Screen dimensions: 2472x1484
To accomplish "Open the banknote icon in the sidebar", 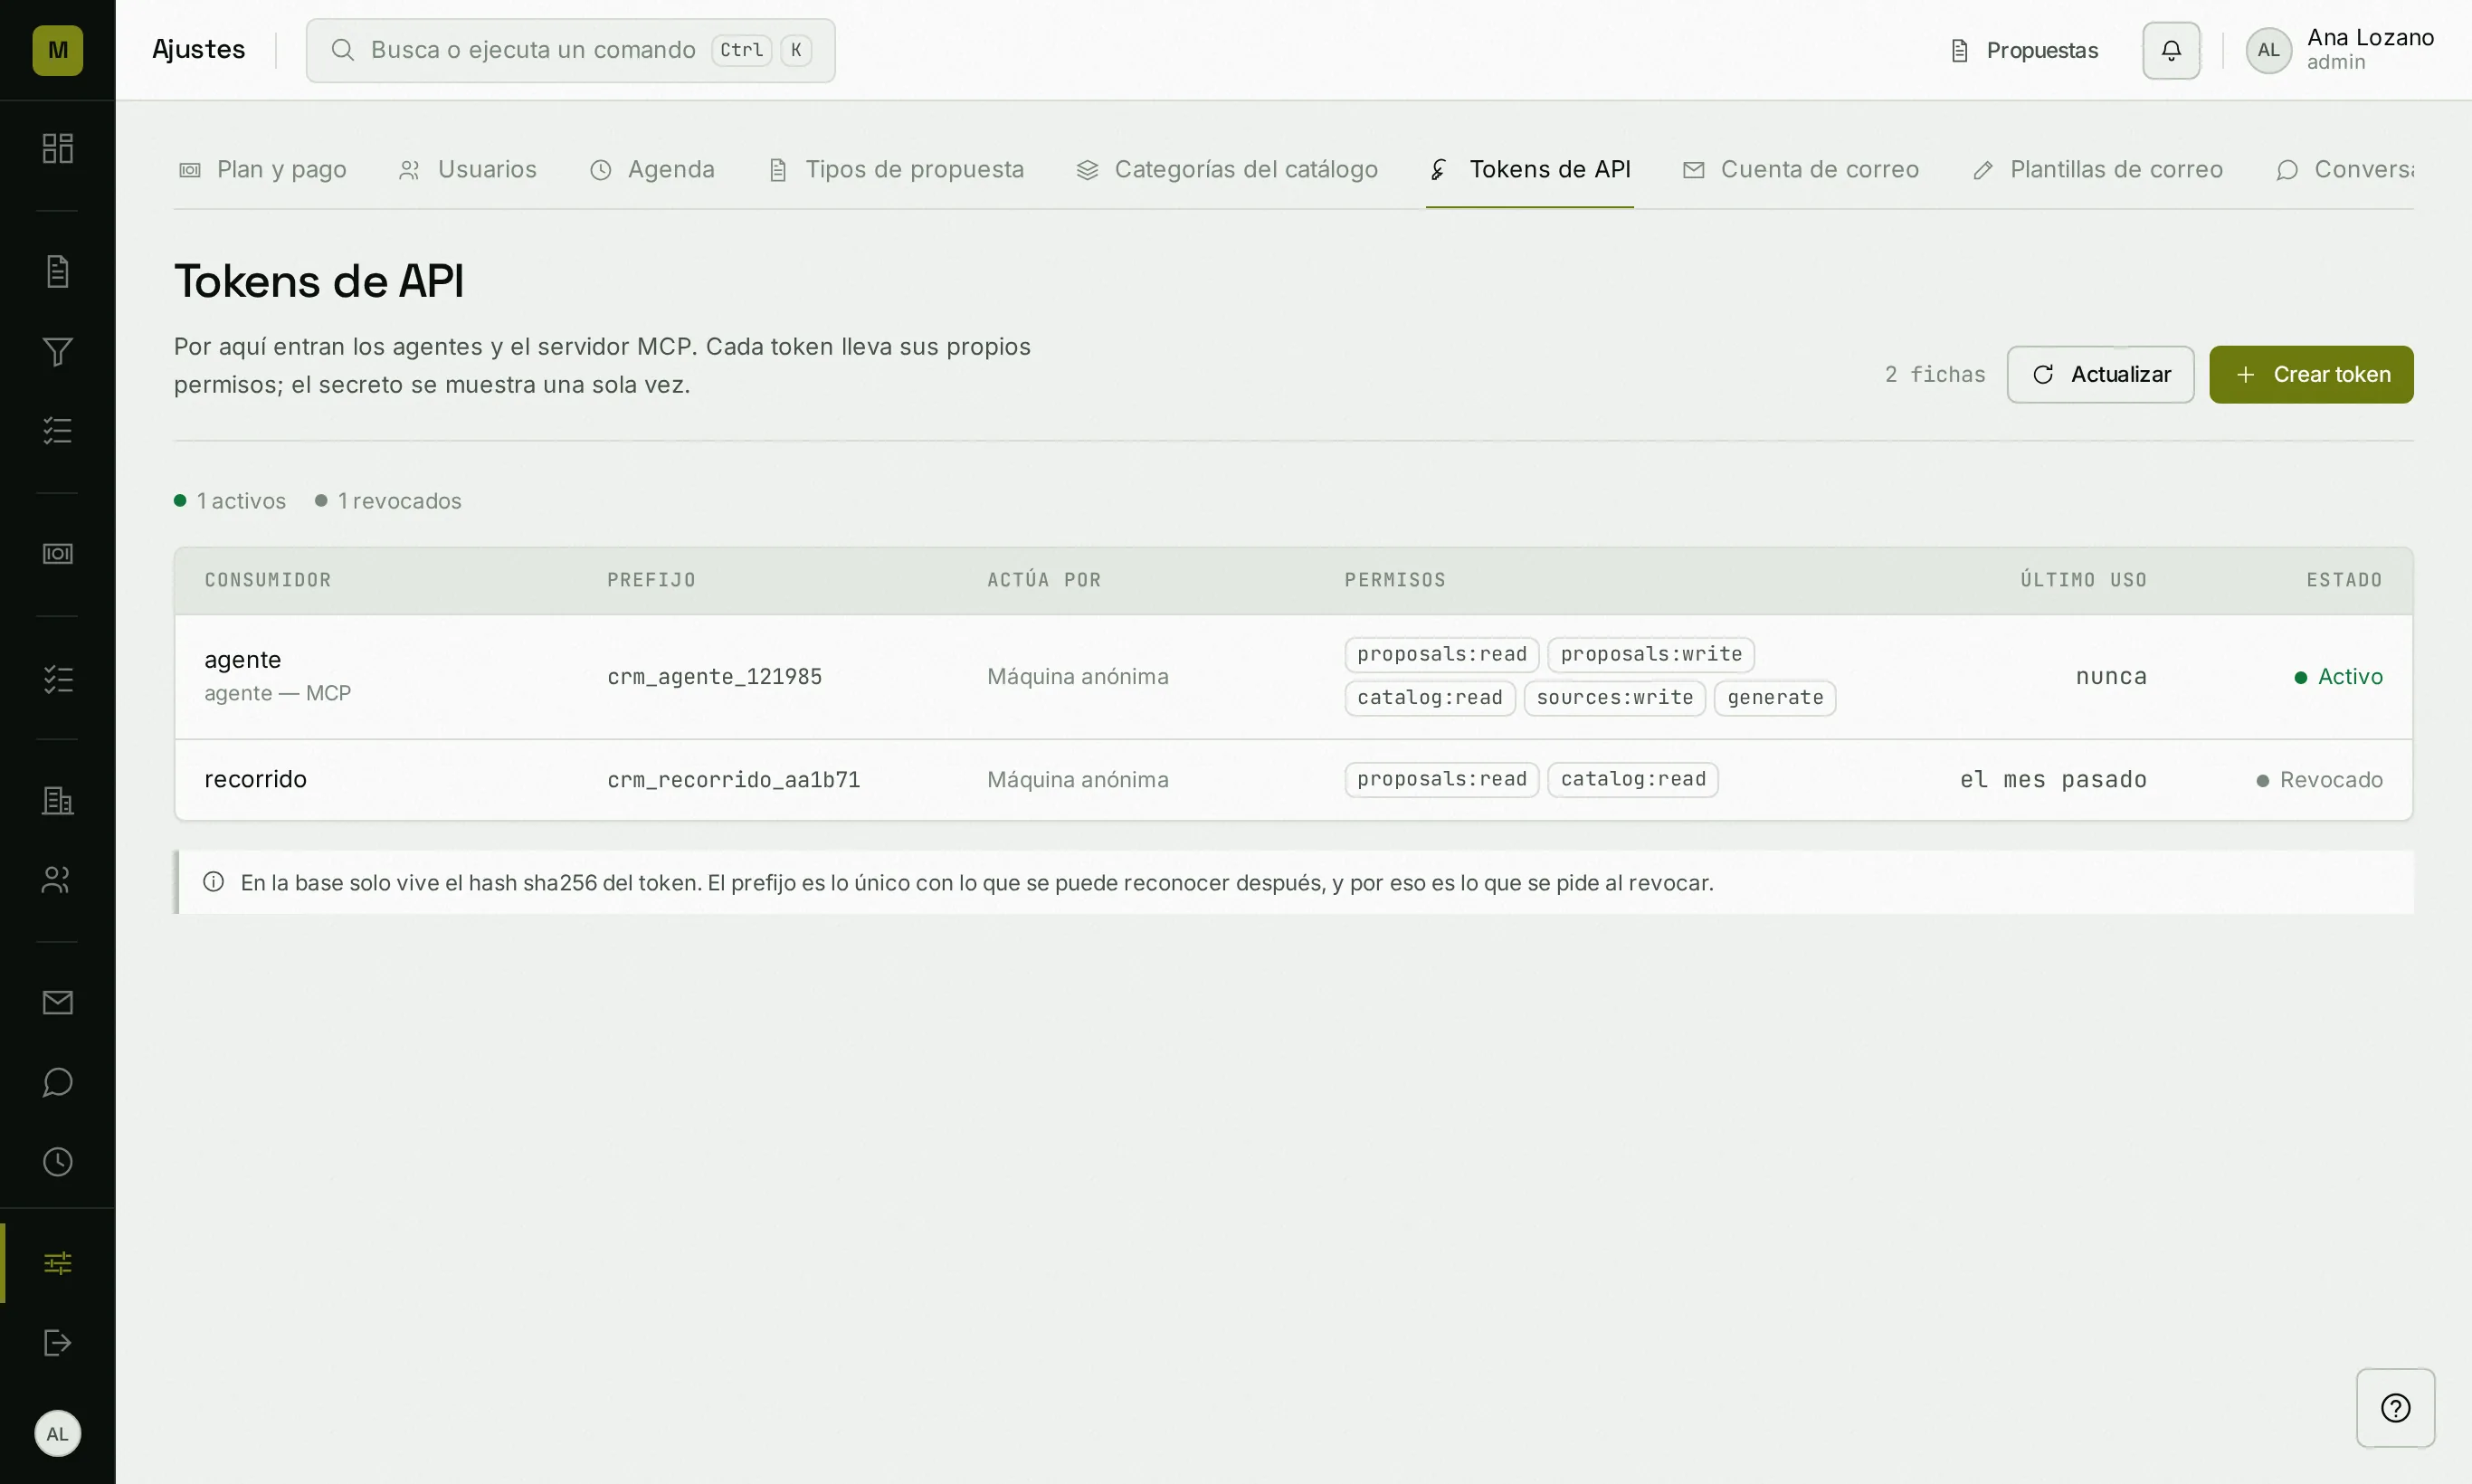I will 57,554.
